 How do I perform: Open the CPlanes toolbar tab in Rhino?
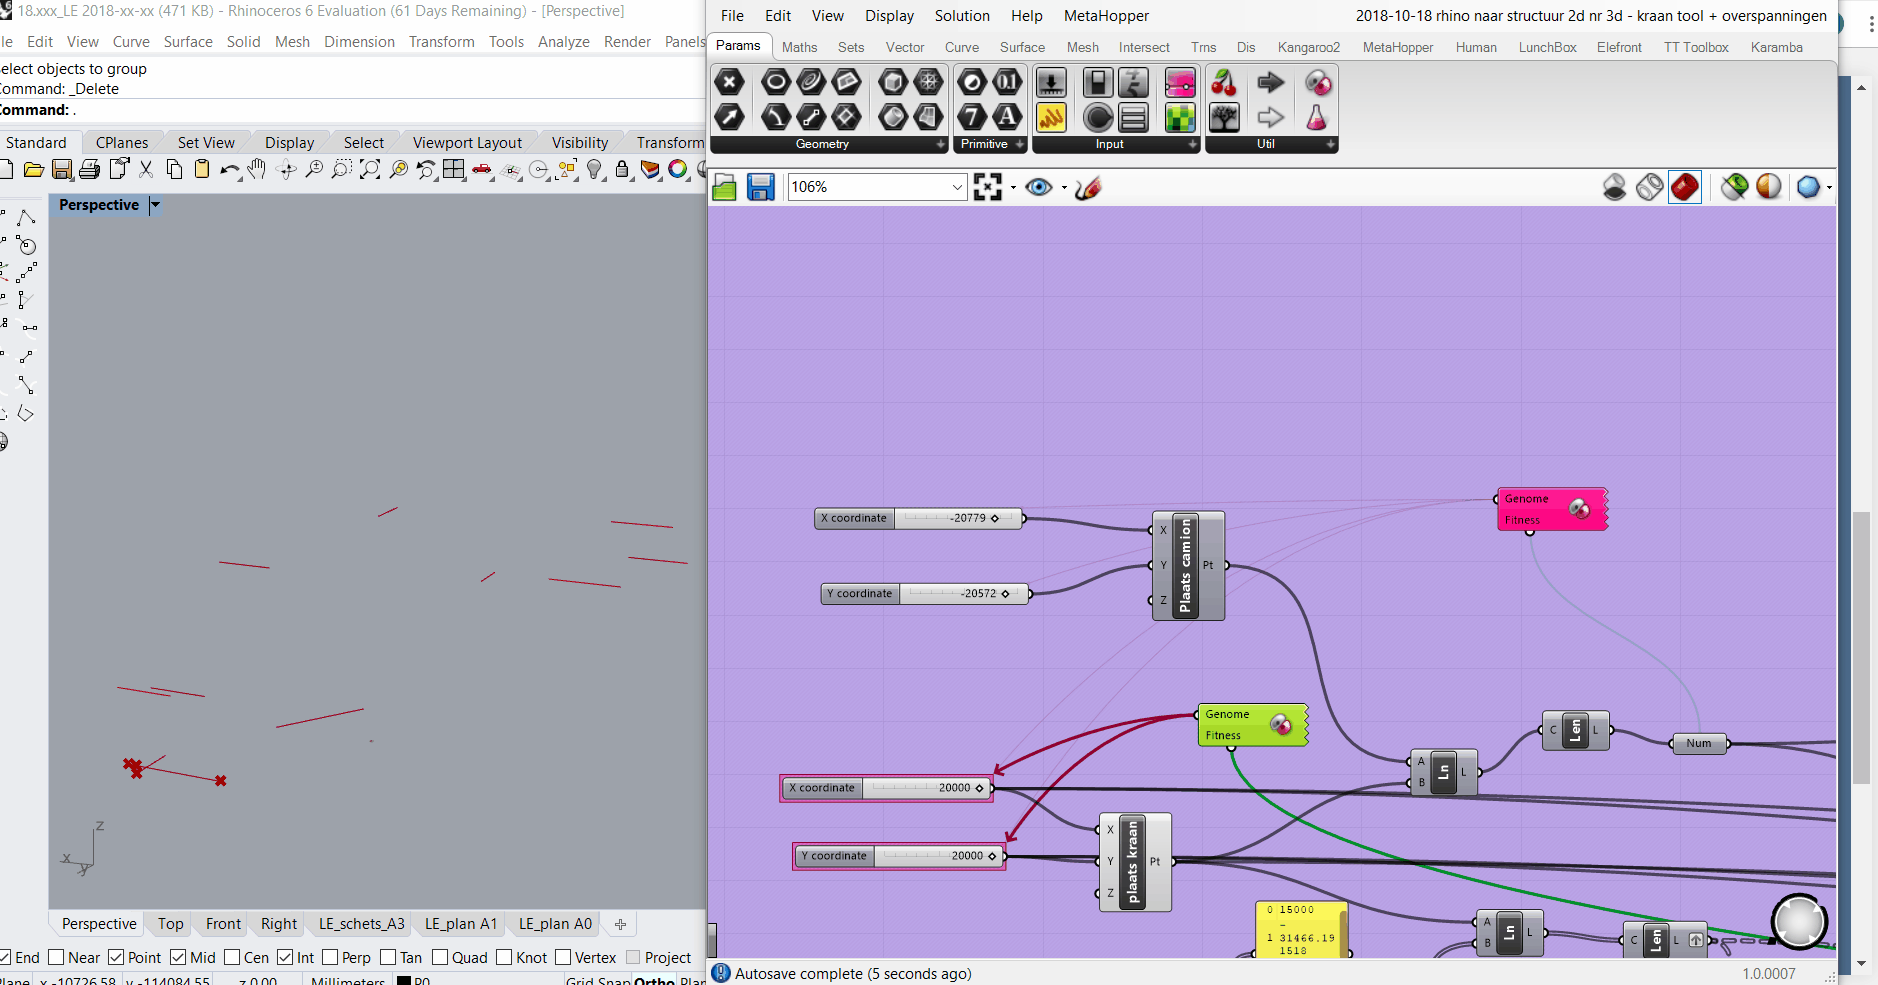[x=122, y=142]
